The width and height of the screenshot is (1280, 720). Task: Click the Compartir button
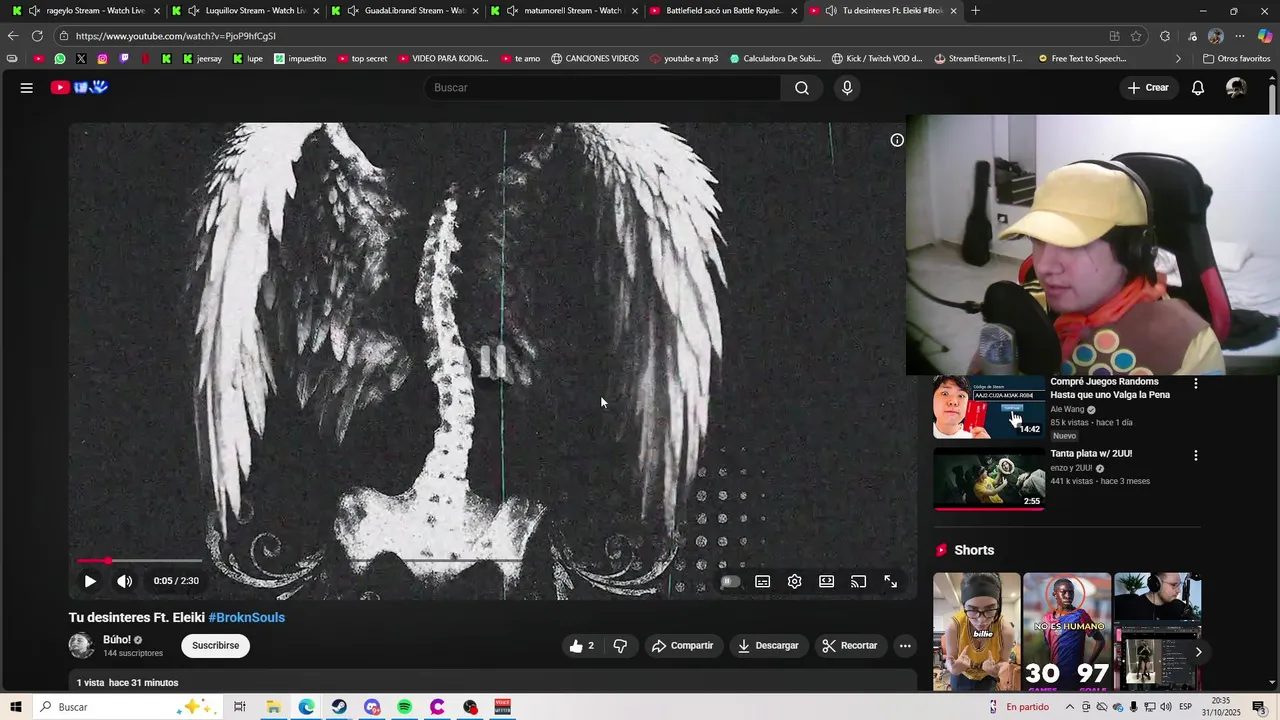click(683, 646)
